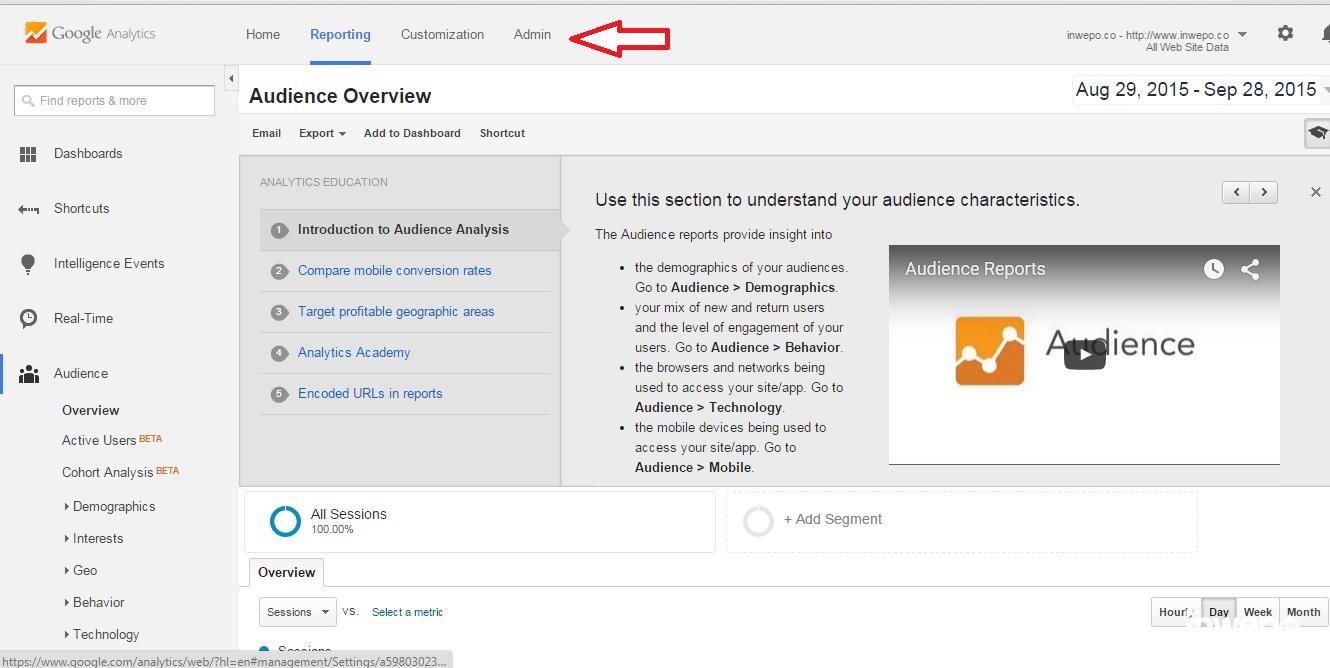
Task: Switch graph to Week view
Action: tap(1257, 612)
